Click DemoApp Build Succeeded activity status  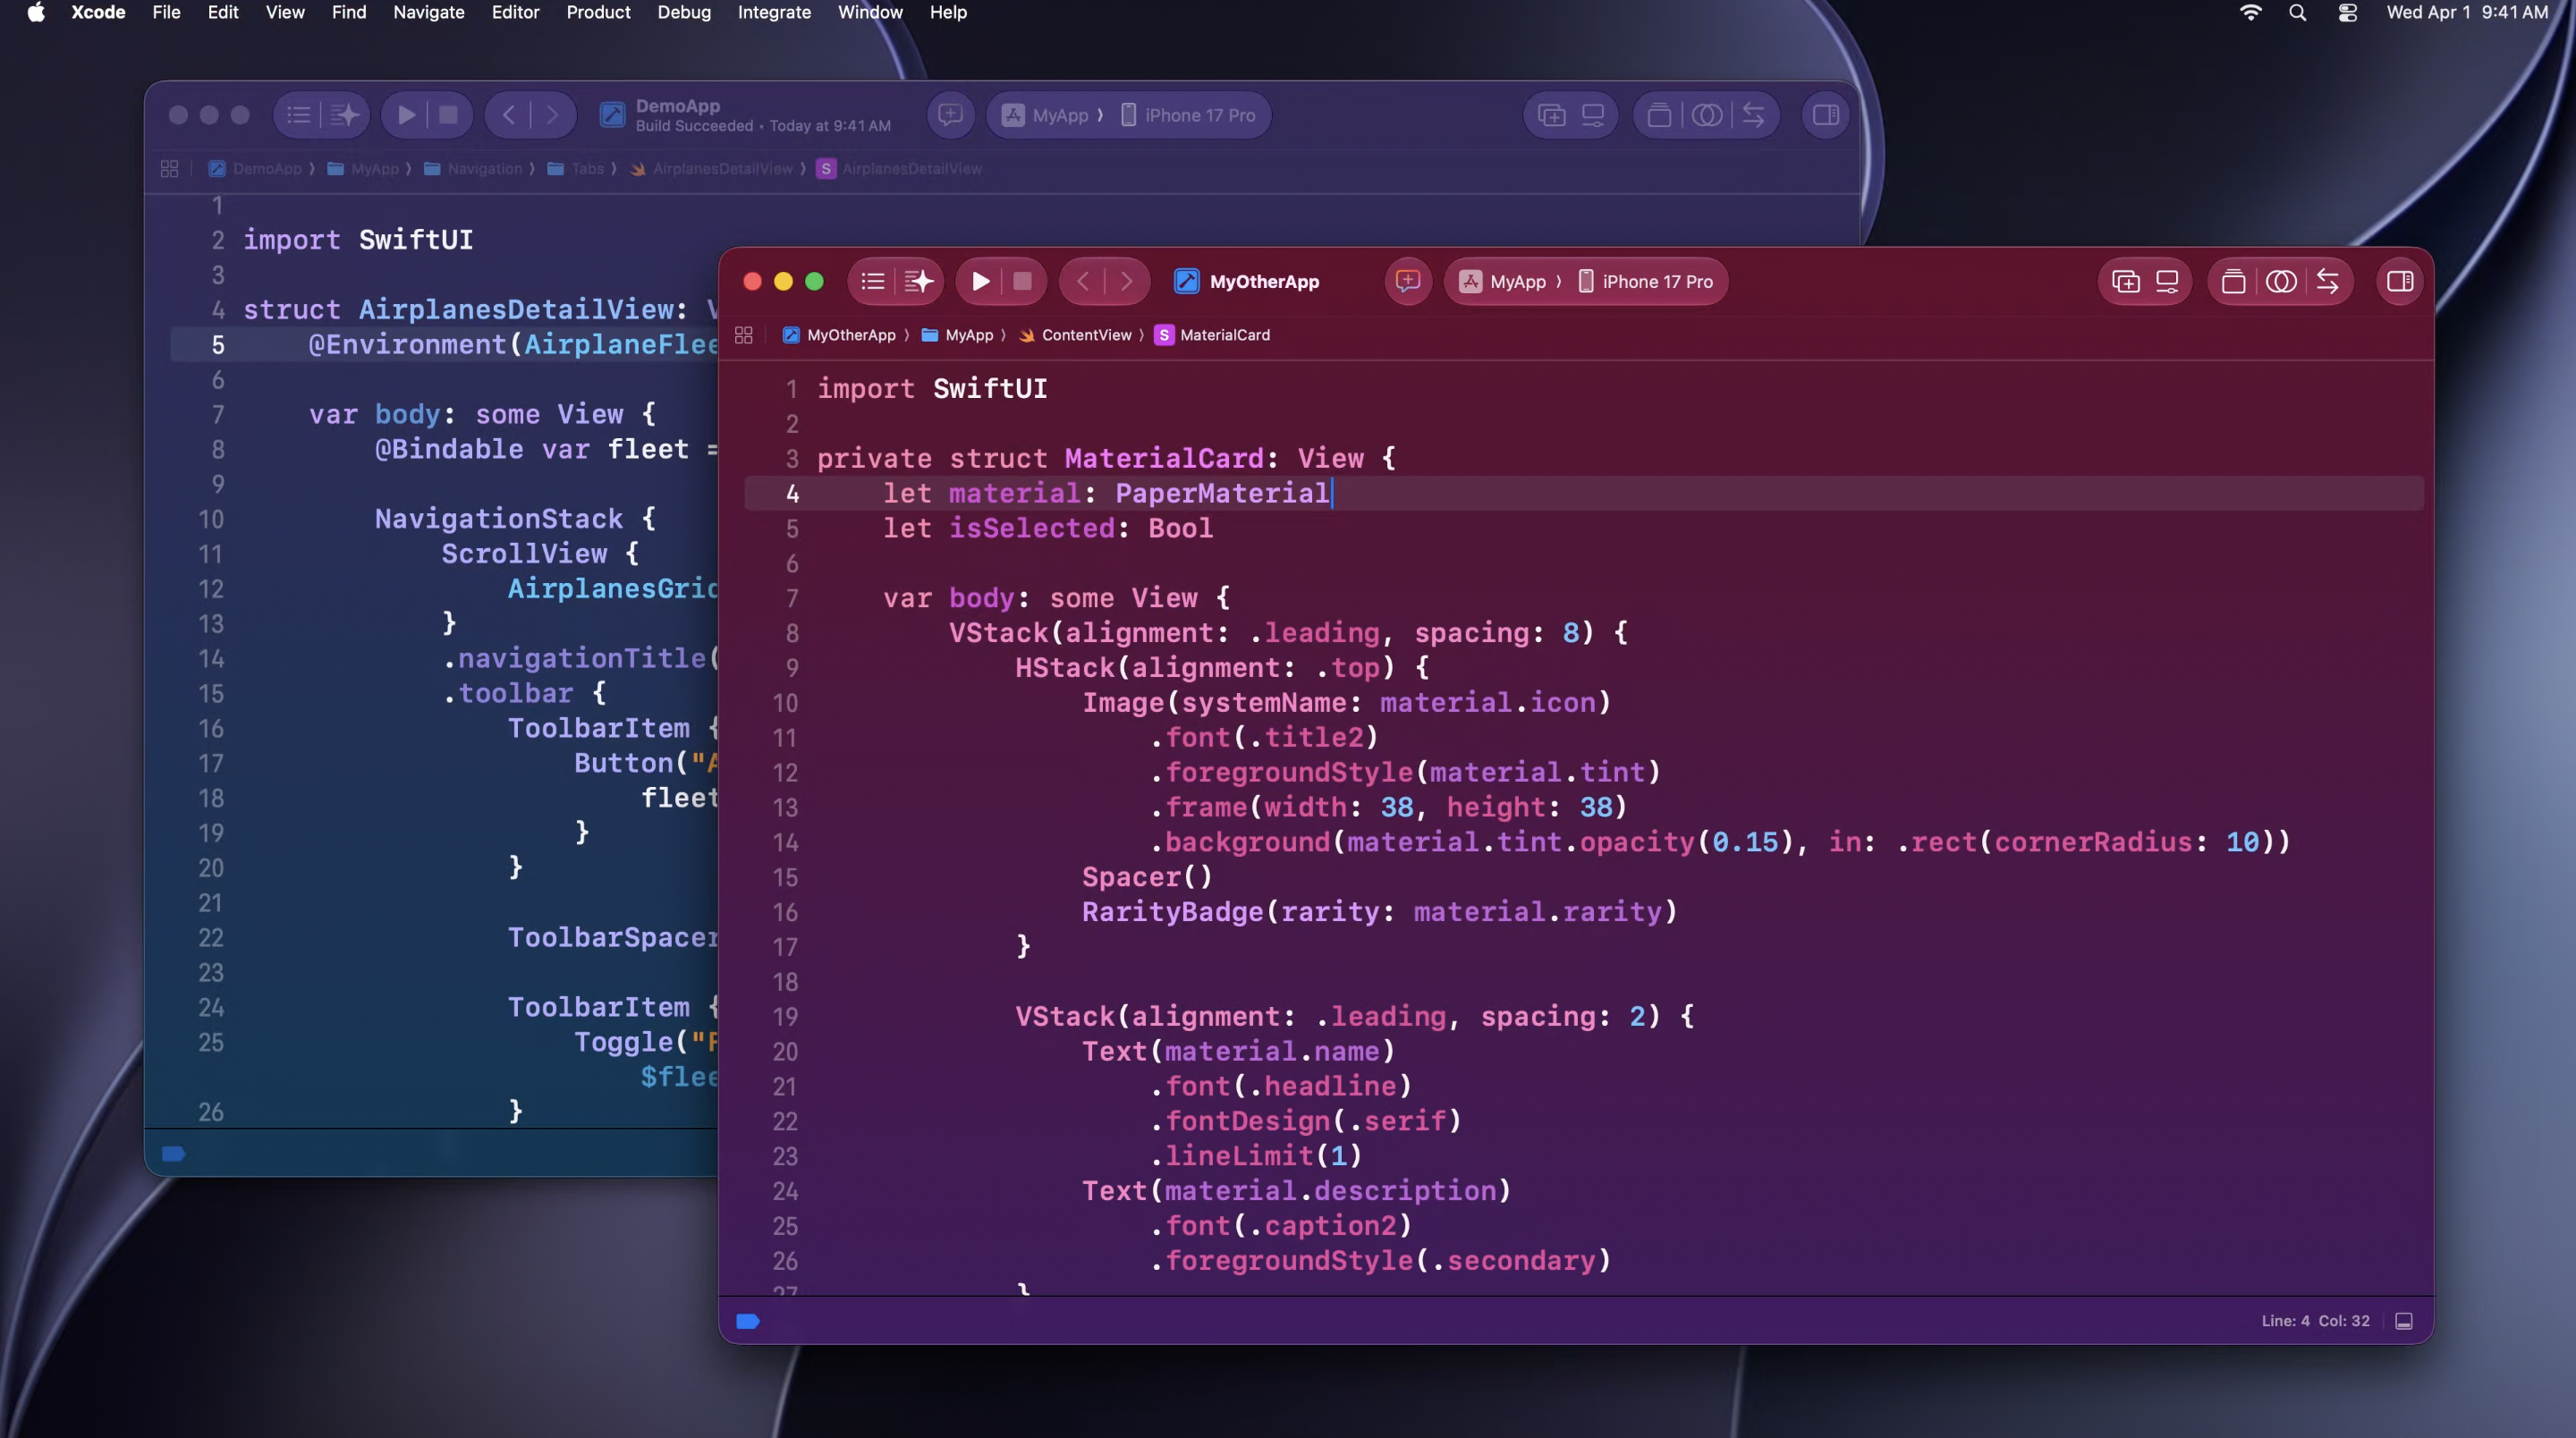point(763,115)
